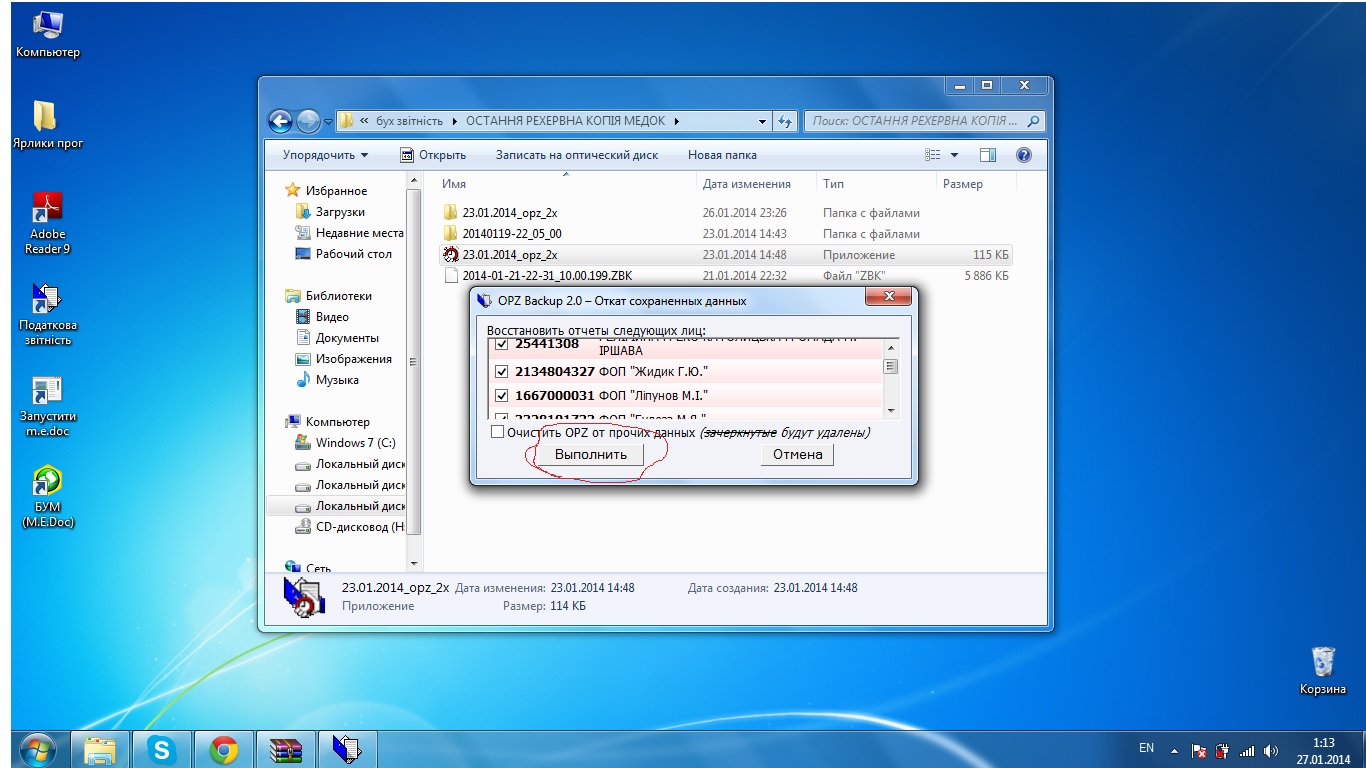Open WinRAR from the taskbar
Screen dimensions: 1366x768
tap(285, 749)
